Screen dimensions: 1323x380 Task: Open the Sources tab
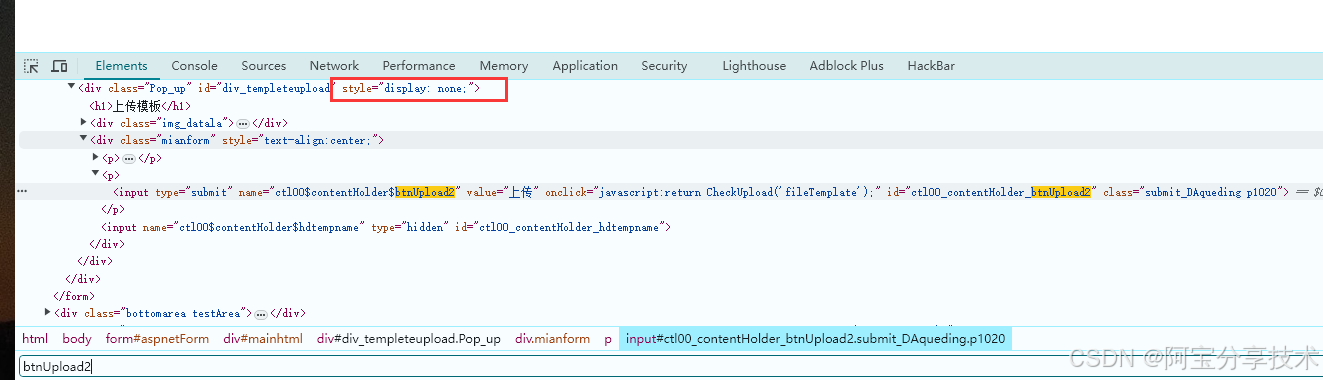263,66
